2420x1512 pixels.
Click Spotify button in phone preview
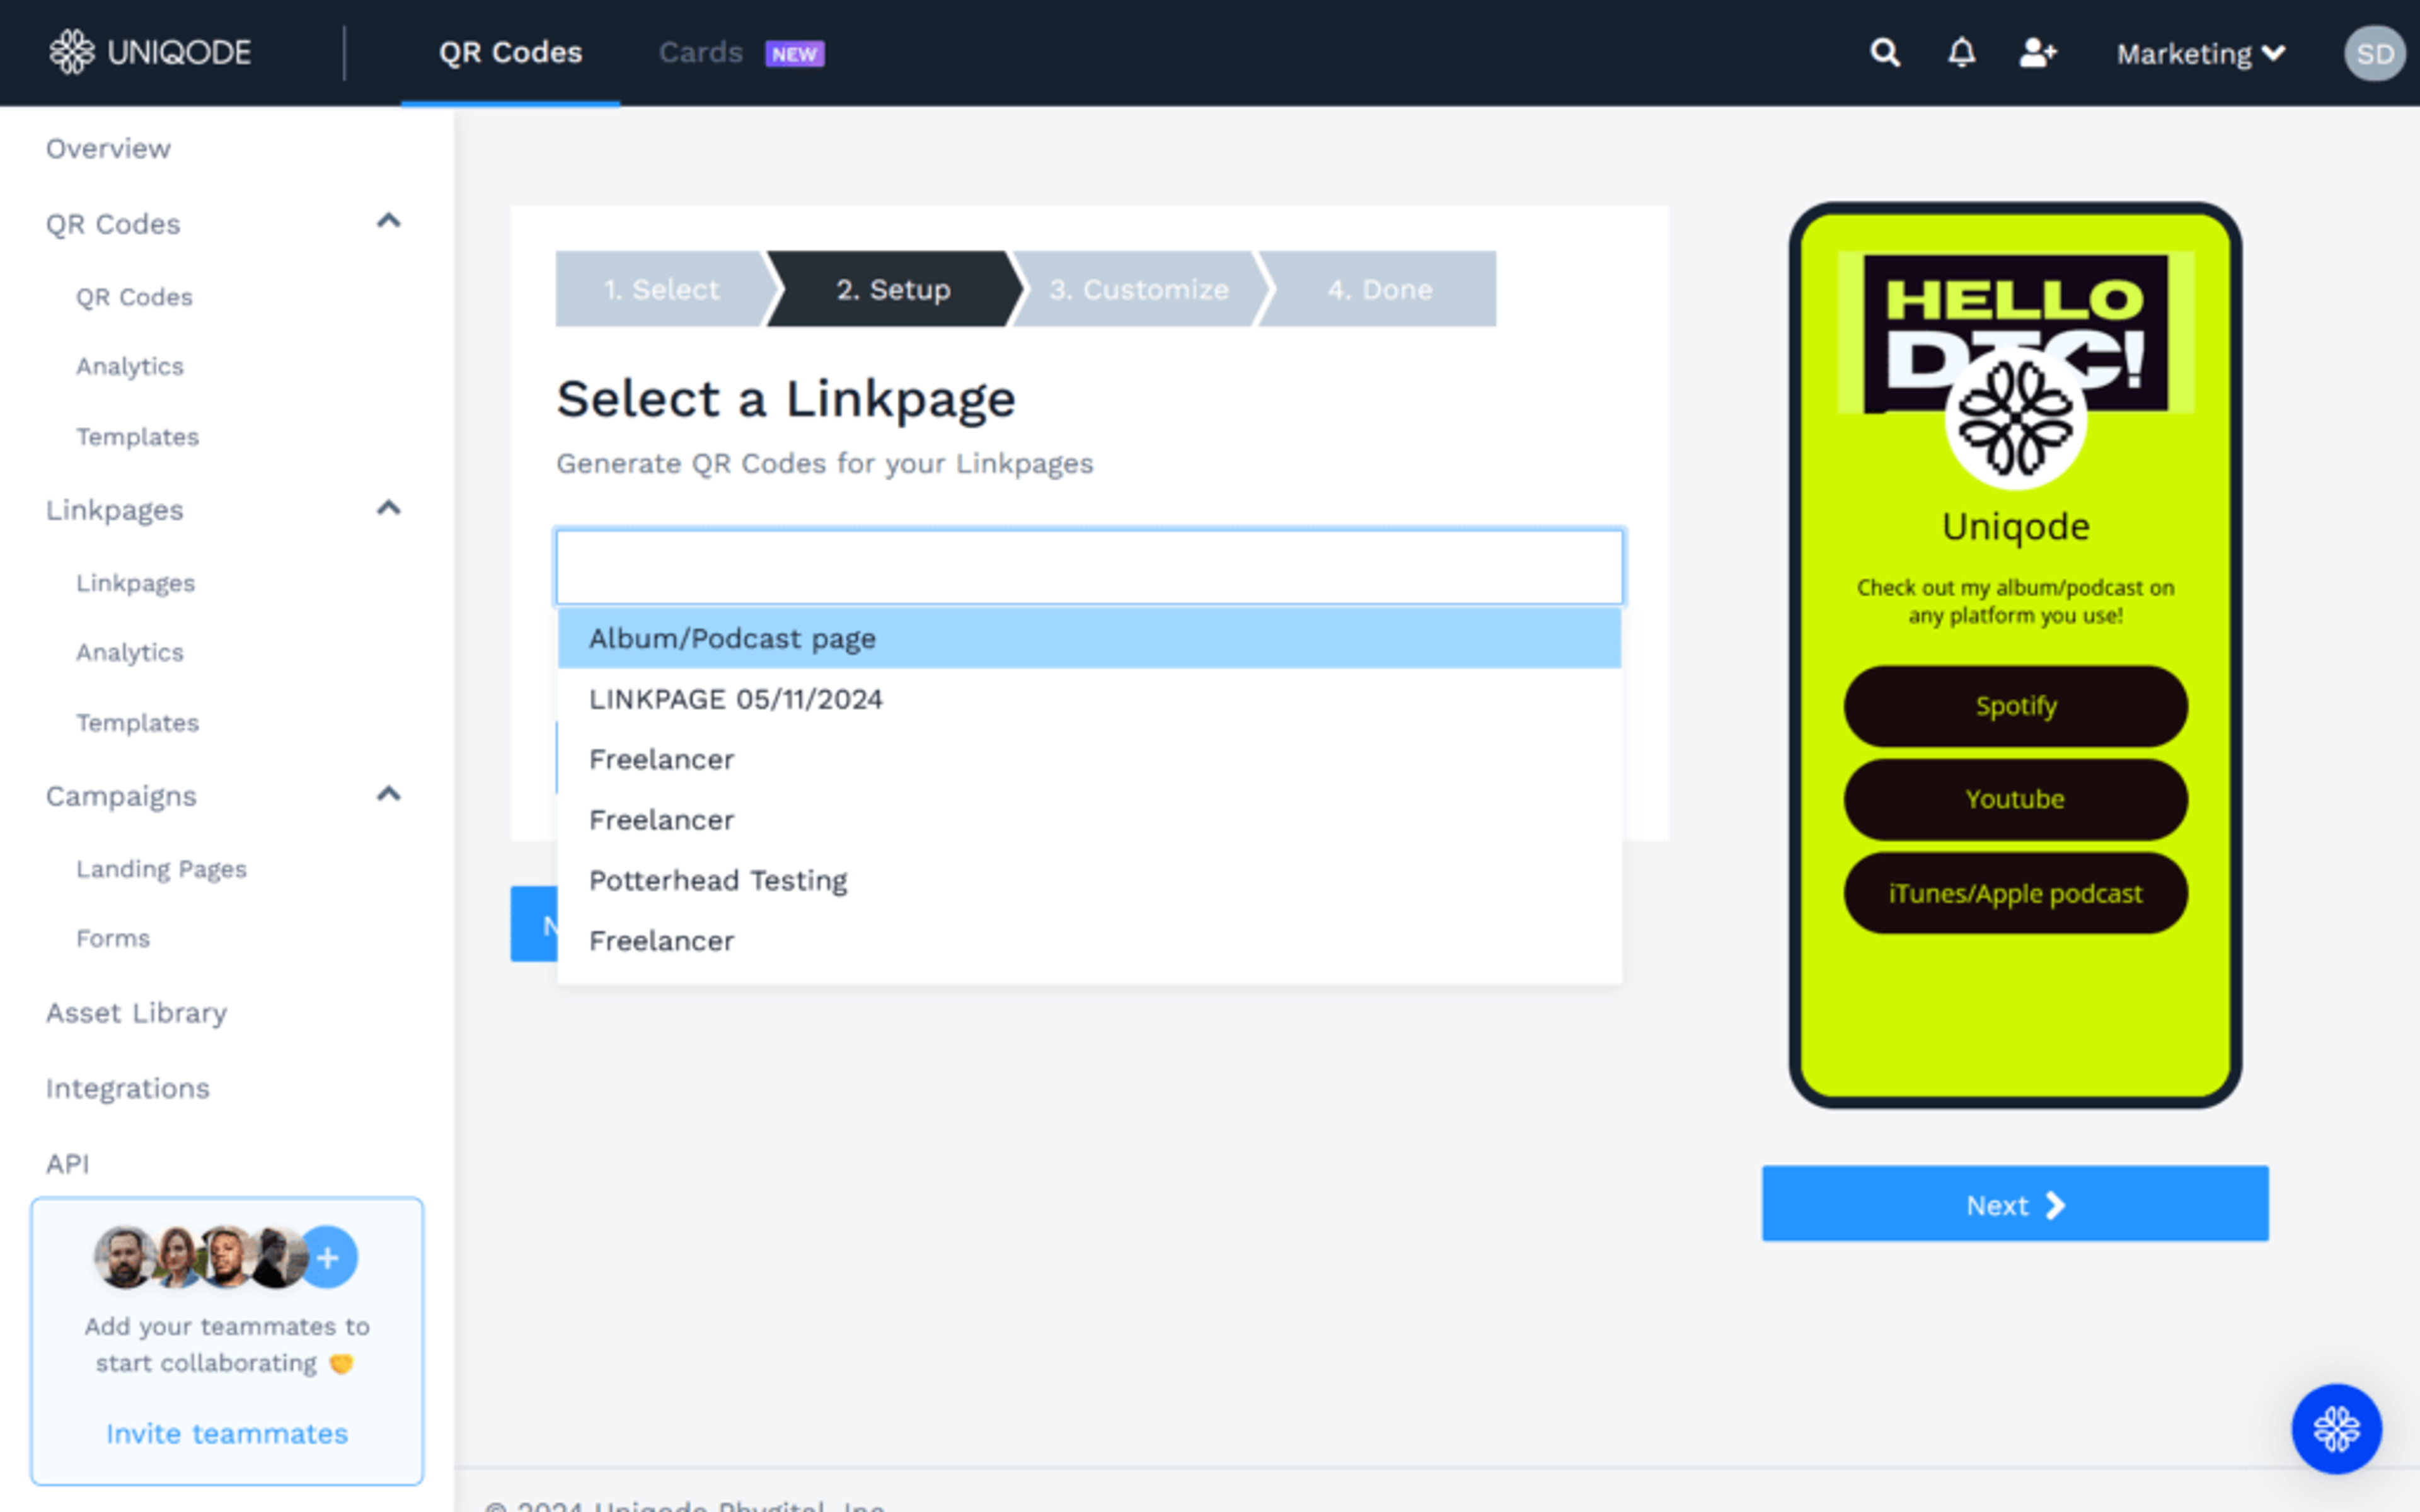click(2015, 706)
